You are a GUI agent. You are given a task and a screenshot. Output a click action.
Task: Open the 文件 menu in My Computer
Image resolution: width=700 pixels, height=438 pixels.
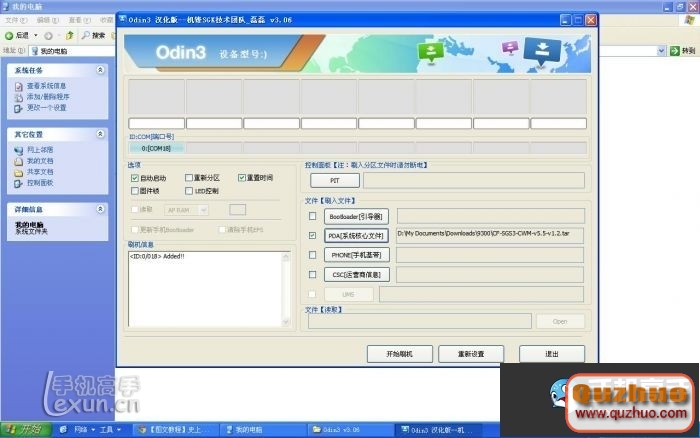(x=16, y=21)
